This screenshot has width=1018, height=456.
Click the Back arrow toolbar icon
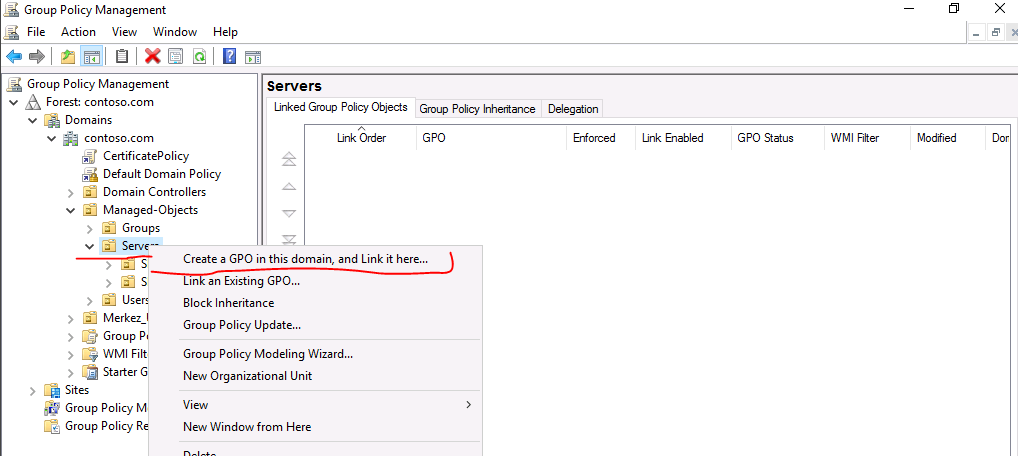(x=14, y=57)
